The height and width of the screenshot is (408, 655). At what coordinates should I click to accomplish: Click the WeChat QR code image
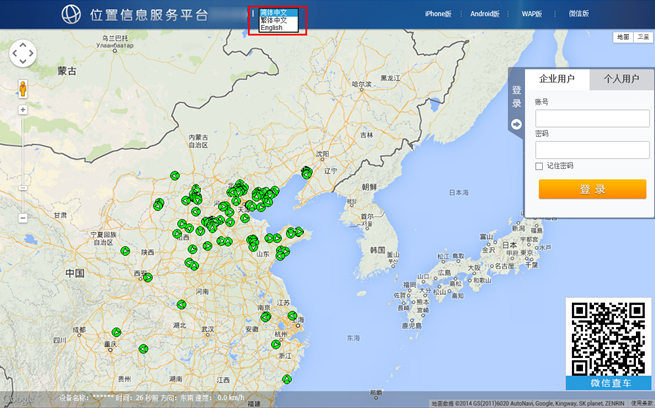[x=609, y=337]
